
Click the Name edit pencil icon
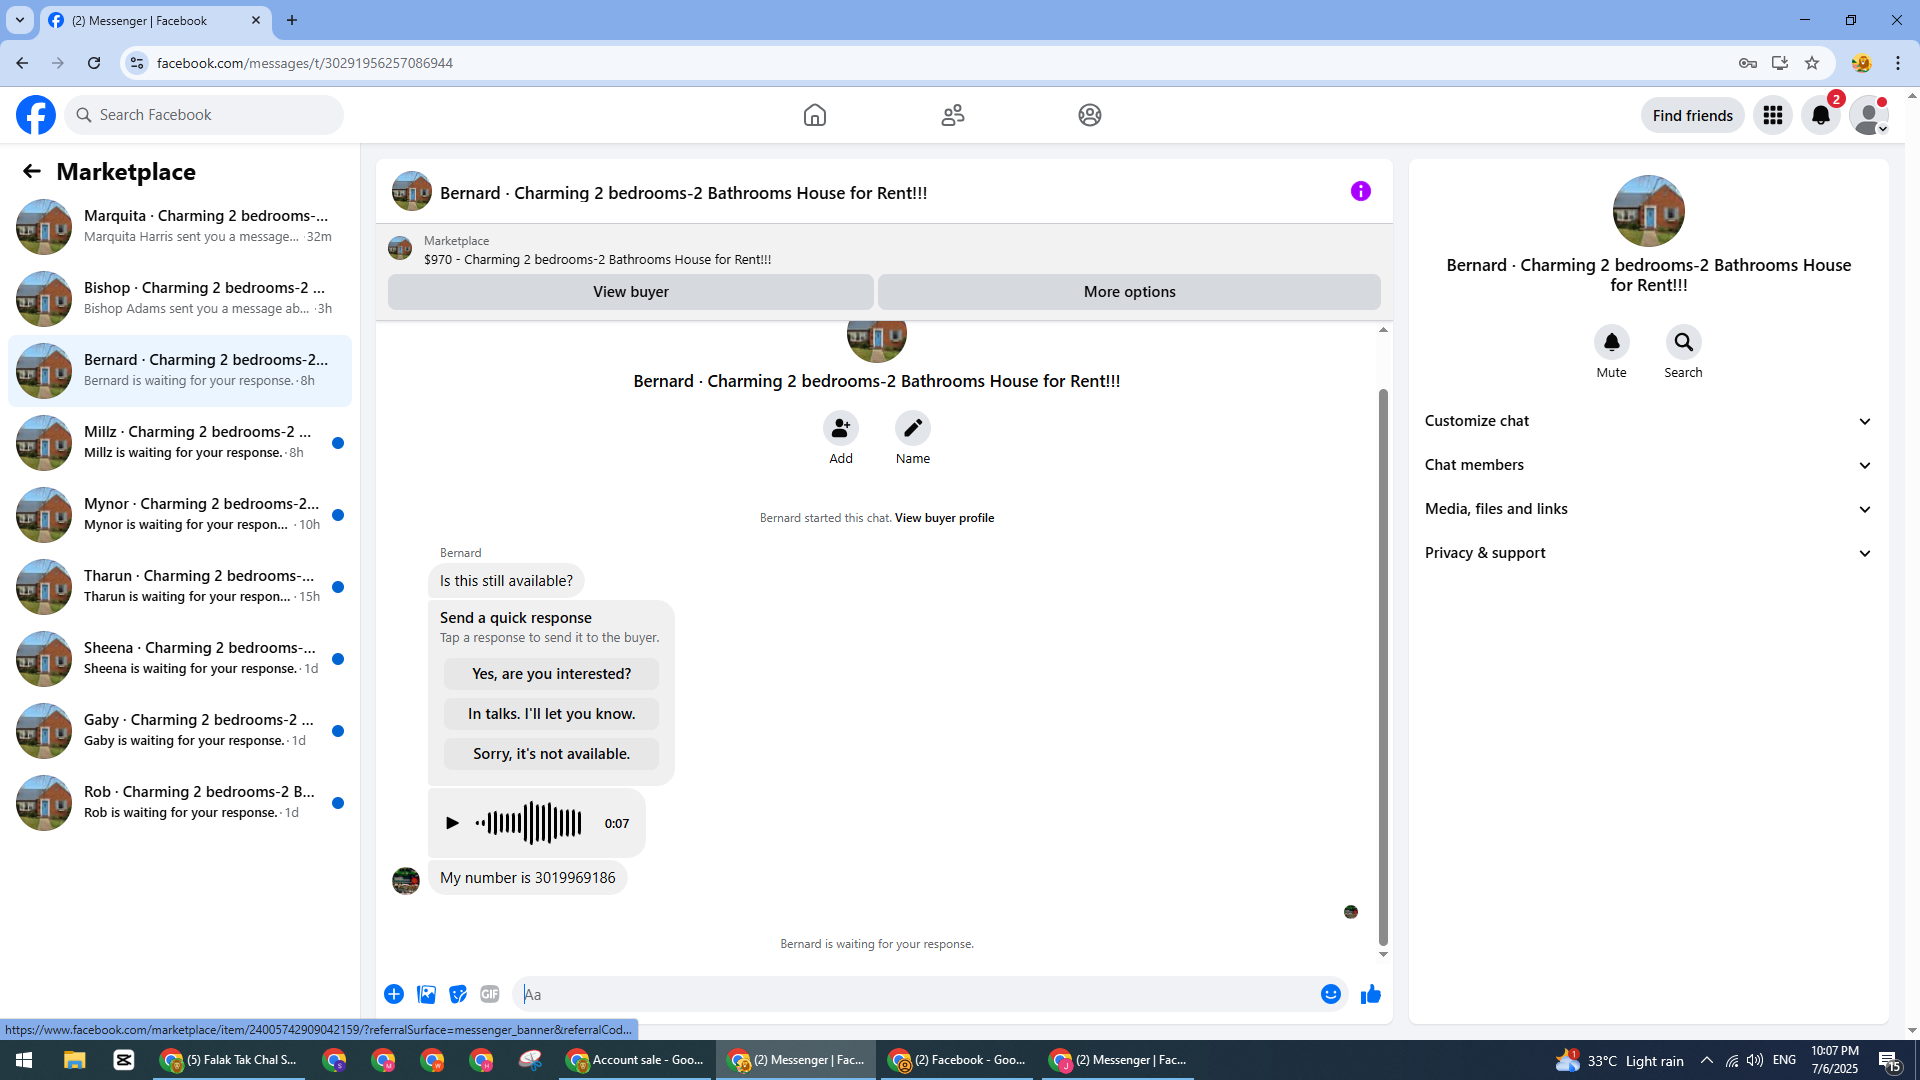(x=912, y=429)
